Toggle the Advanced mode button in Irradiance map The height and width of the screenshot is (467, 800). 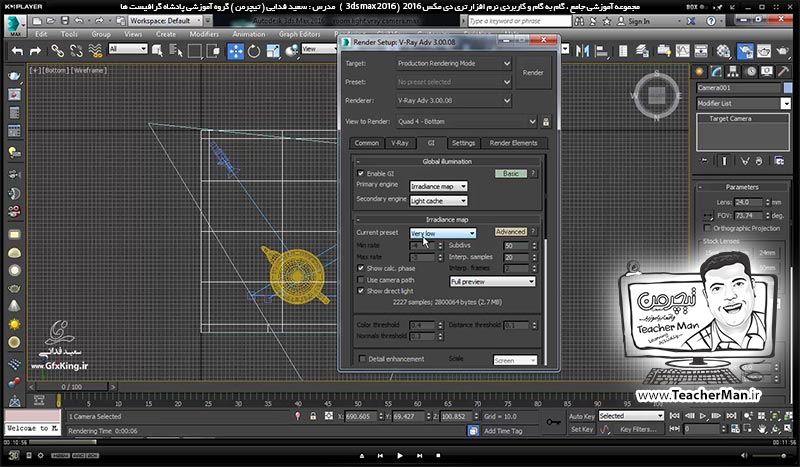point(511,232)
